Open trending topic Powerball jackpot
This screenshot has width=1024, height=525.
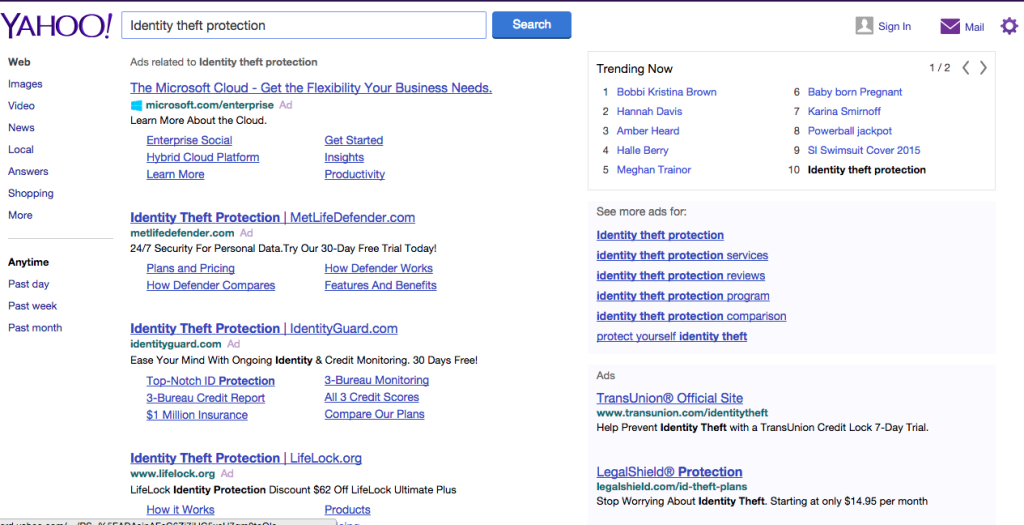[850, 131]
